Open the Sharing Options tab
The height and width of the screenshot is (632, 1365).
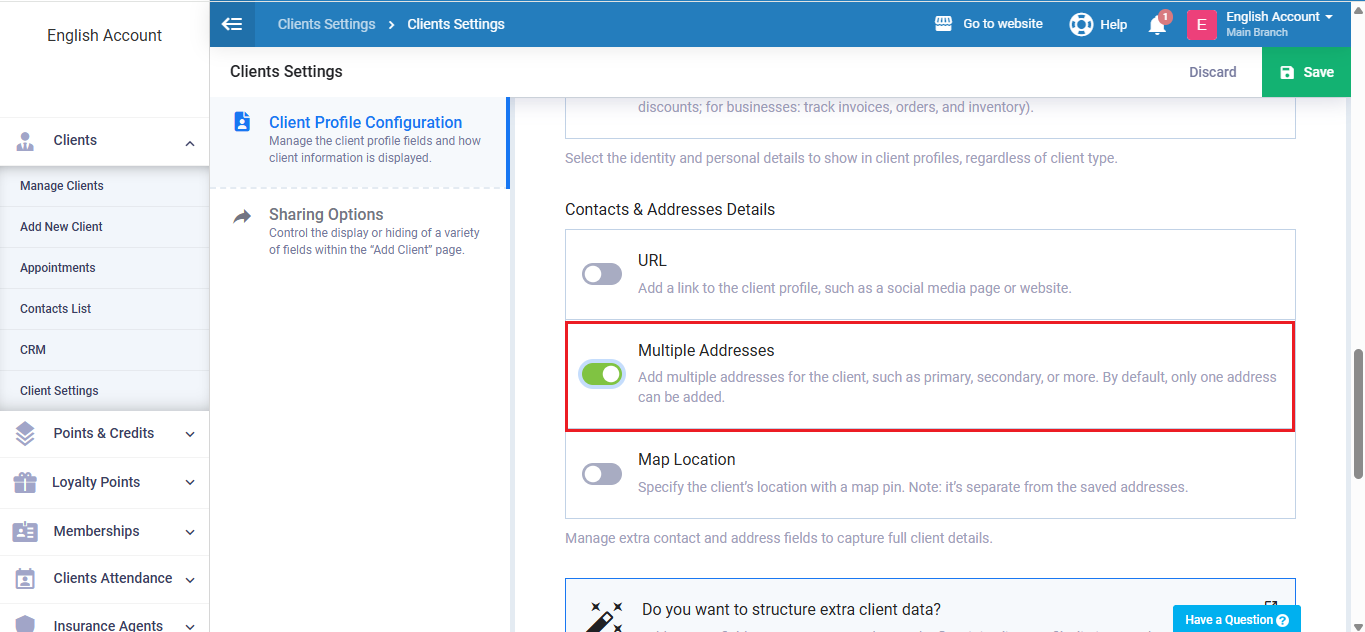click(x=326, y=215)
